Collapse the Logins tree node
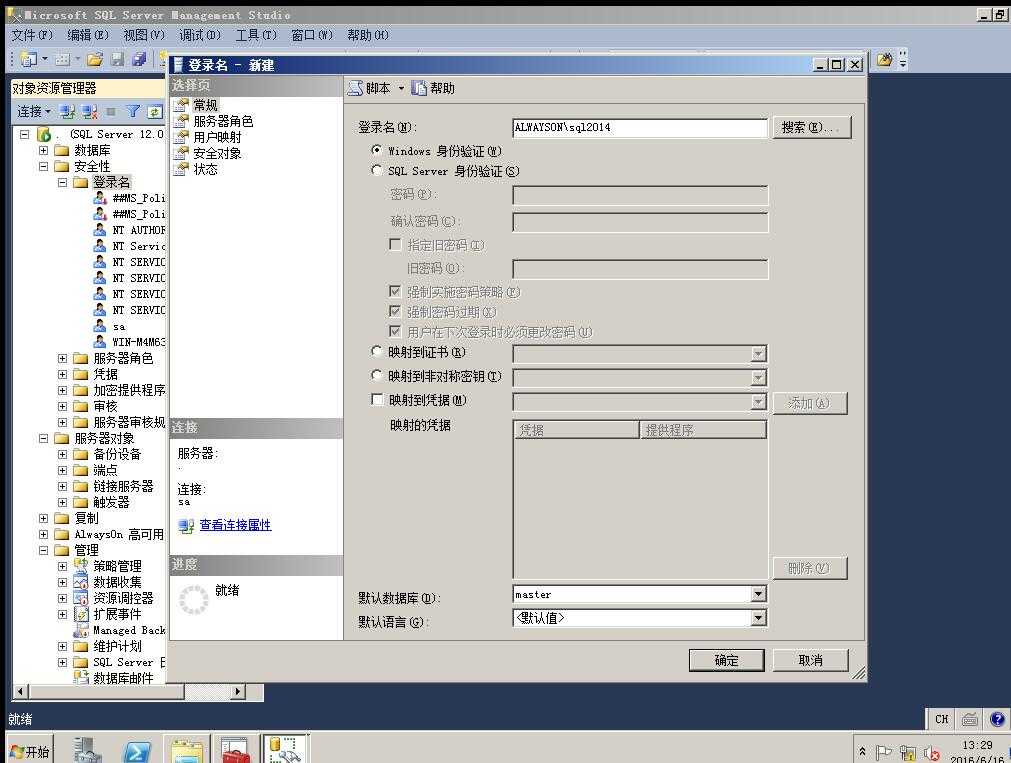 [x=63, y=183]
